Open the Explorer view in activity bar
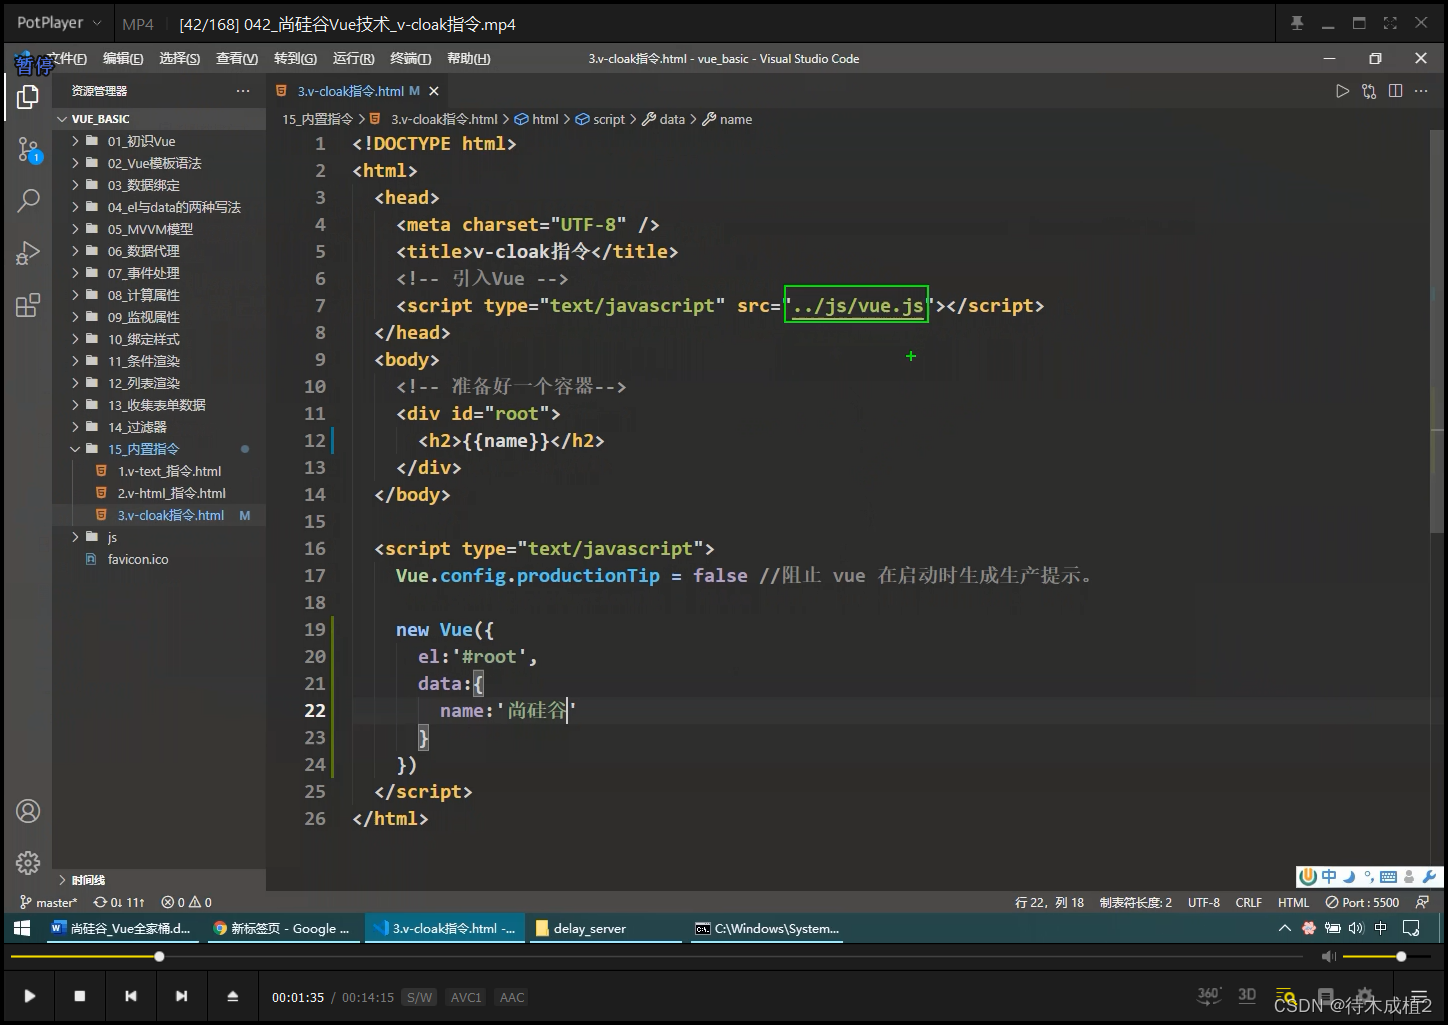 28,97
